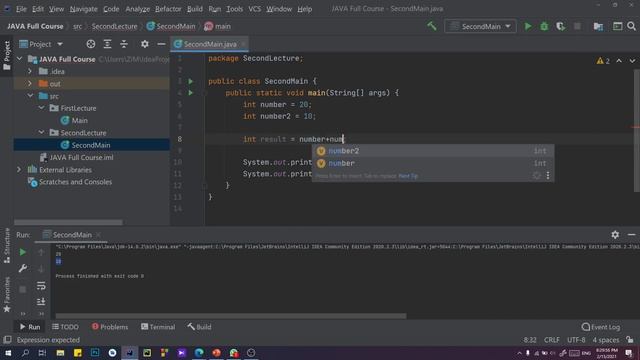
Task: Hide Run tool window with minus icon
Action: [631, 235]
